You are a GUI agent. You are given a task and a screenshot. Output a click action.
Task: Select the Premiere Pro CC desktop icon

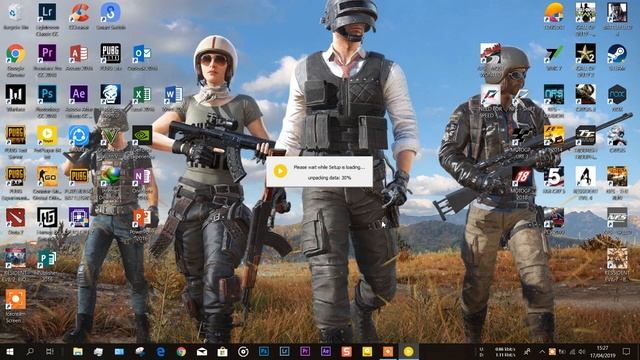pyautogui.click(x=47, y=53)
